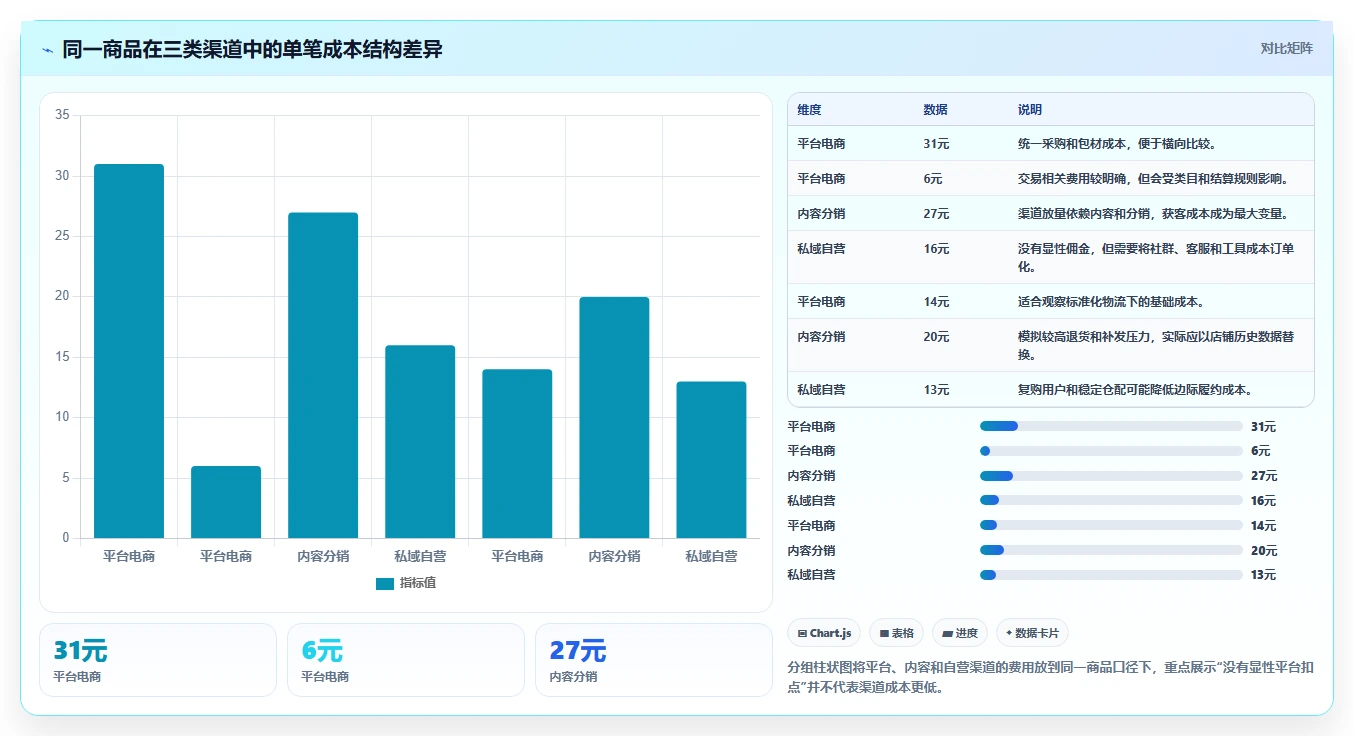Click the description starting '复购用户和稳定仓配'
Viewport: 1354px width, 736px height.
point(1135,390)
